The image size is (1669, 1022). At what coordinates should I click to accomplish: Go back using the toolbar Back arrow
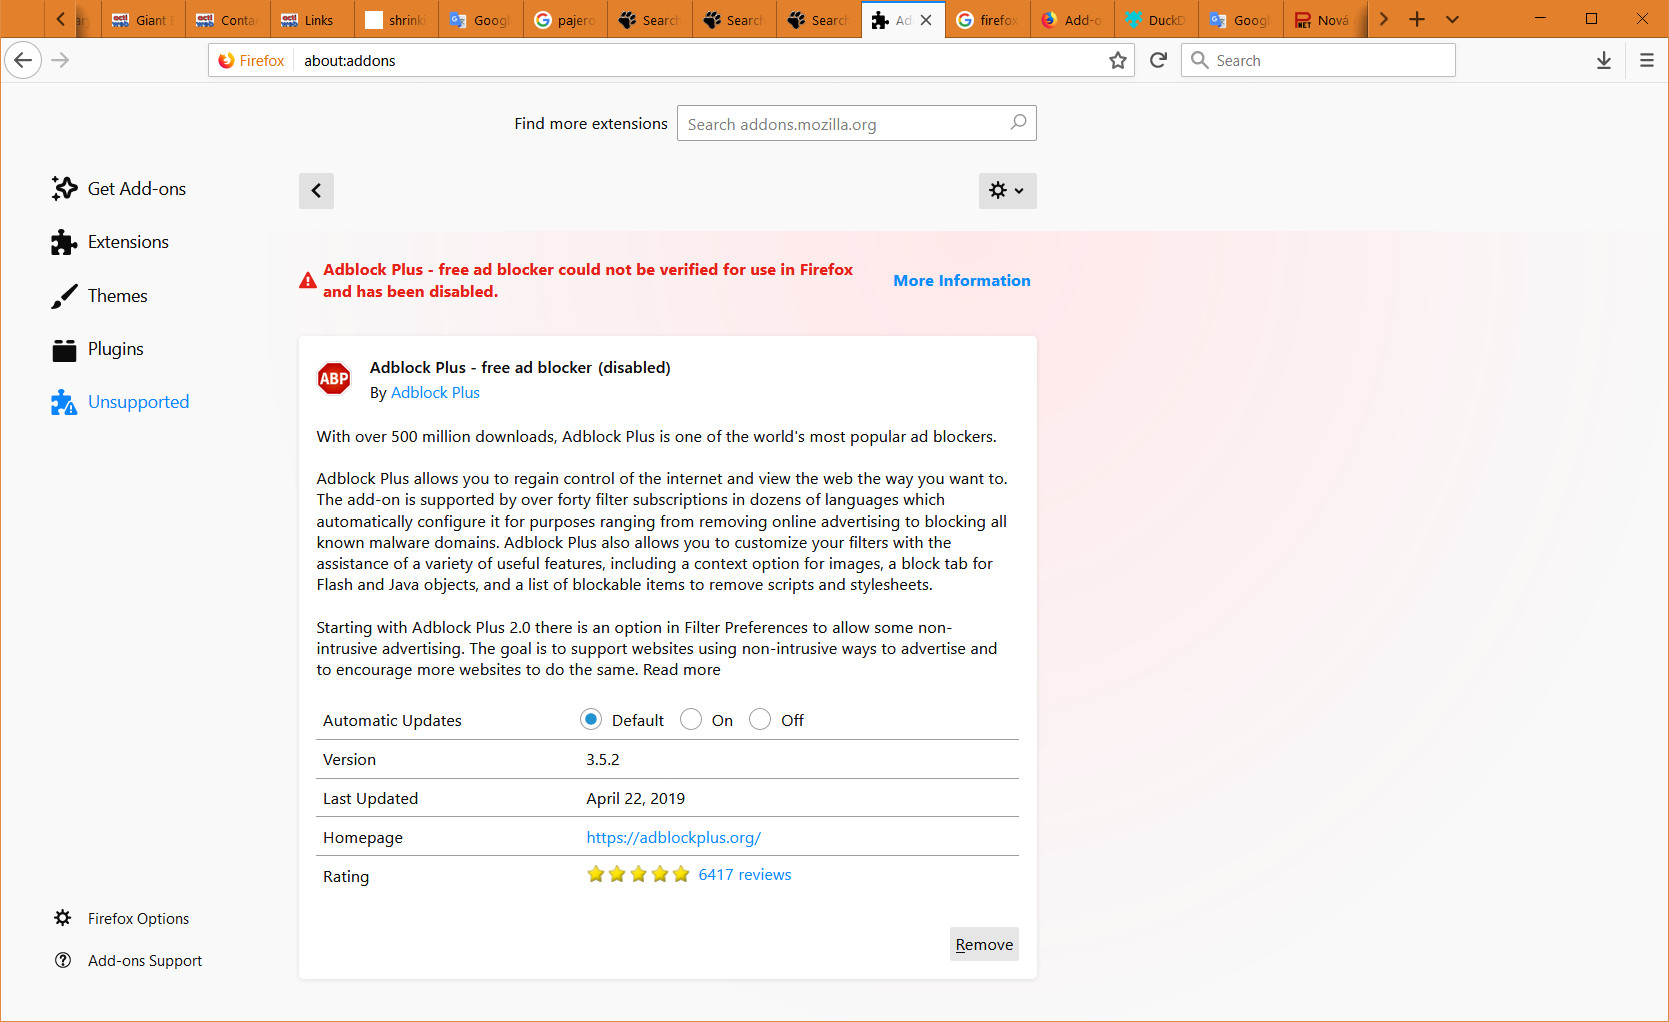(23, 60)
